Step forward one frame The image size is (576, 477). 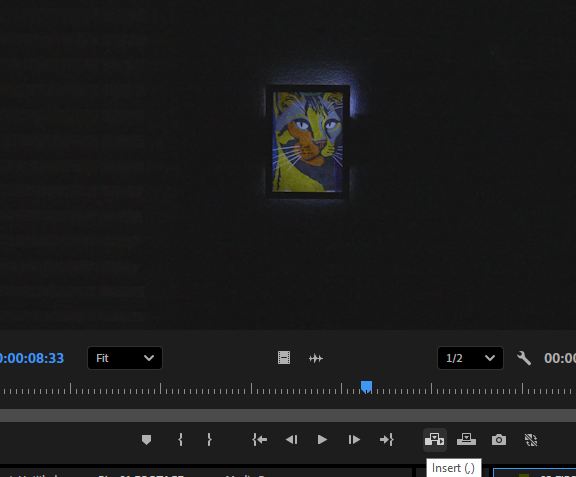tap(354, 440)
